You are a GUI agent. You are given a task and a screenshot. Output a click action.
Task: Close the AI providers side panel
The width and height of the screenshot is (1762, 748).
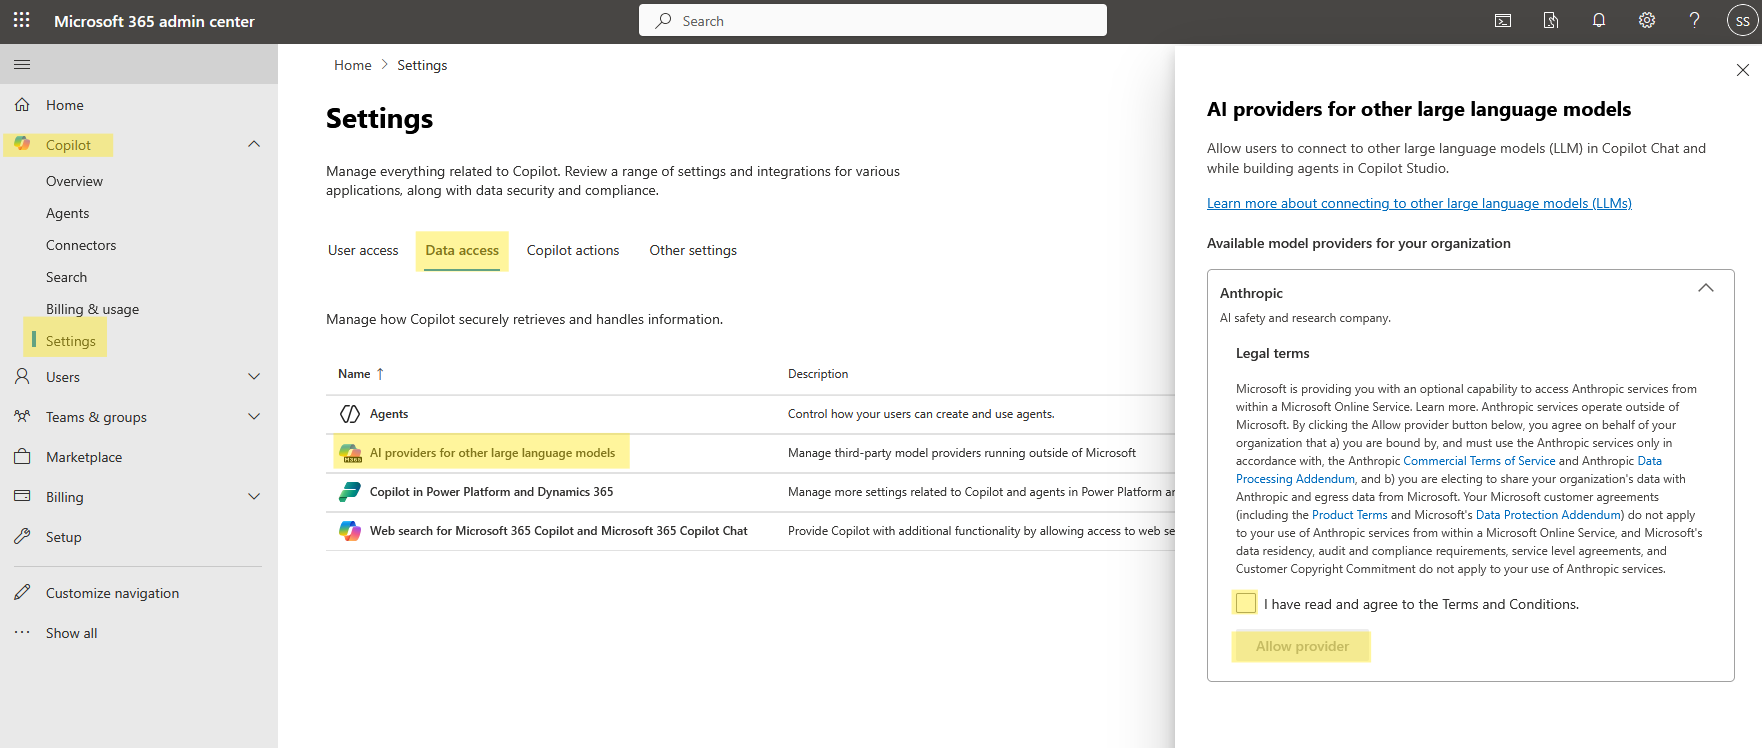coord(1742,70)
